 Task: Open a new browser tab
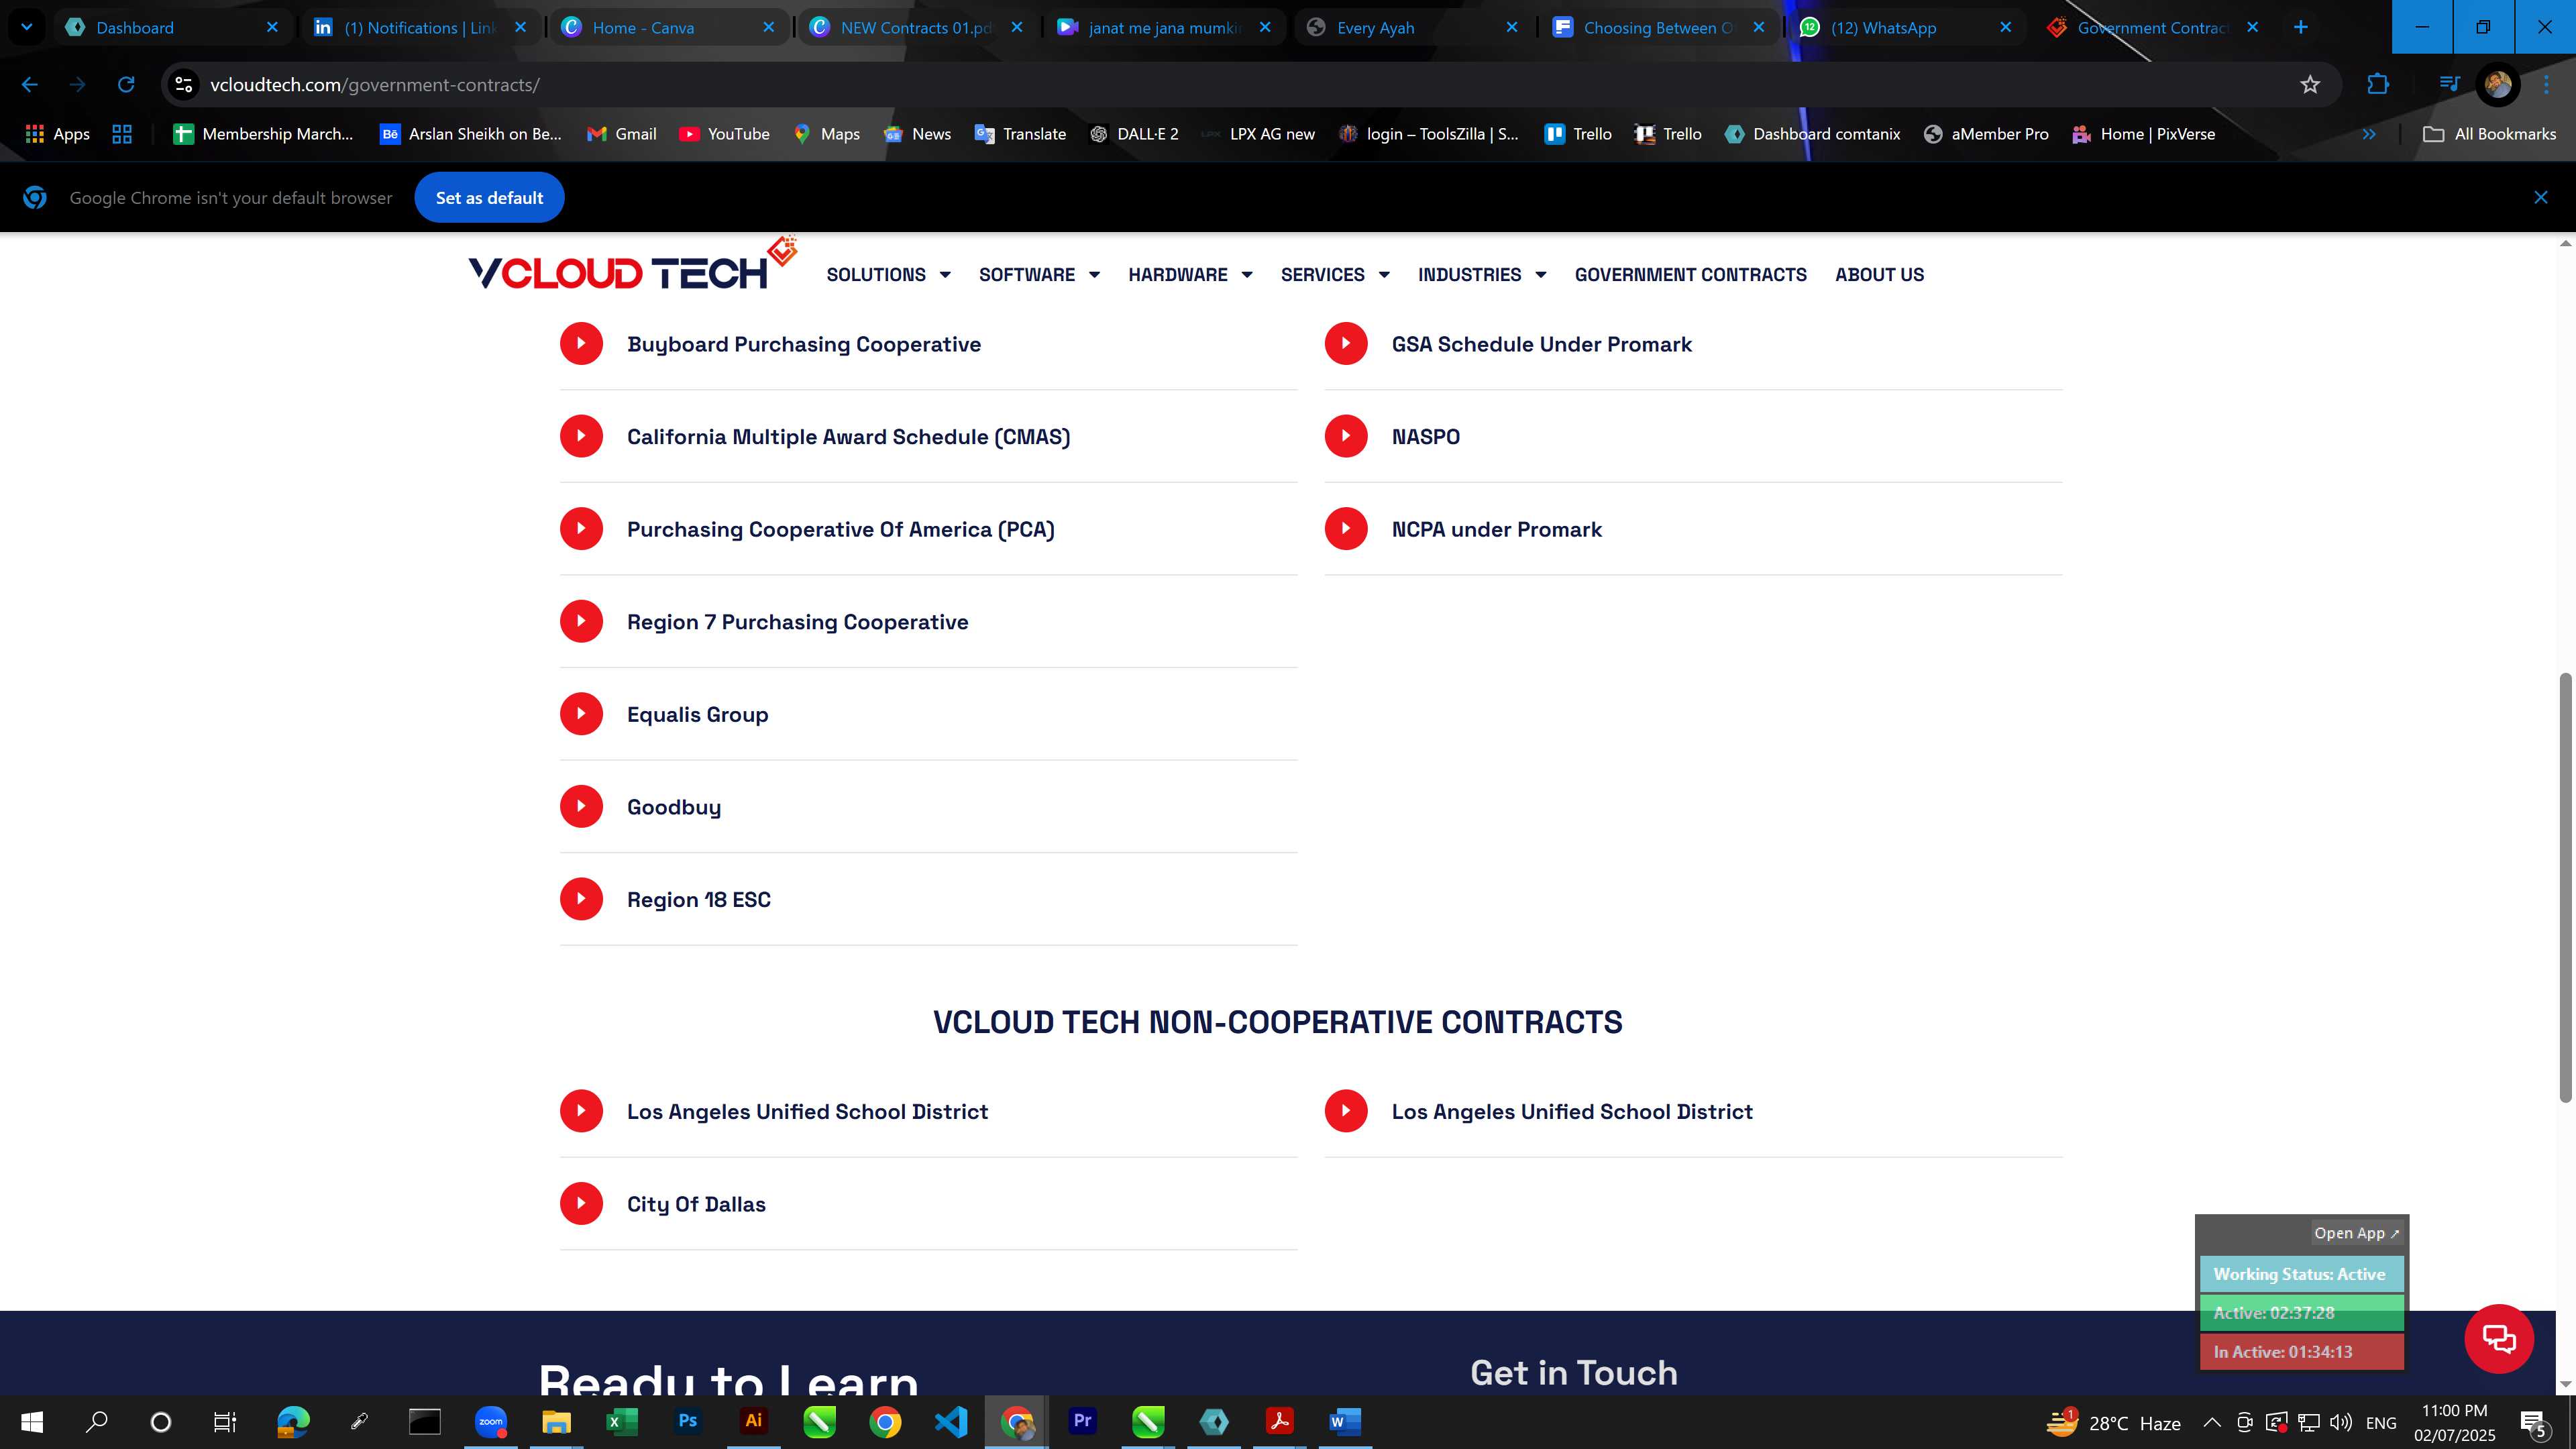click(x=2300, y=27)
